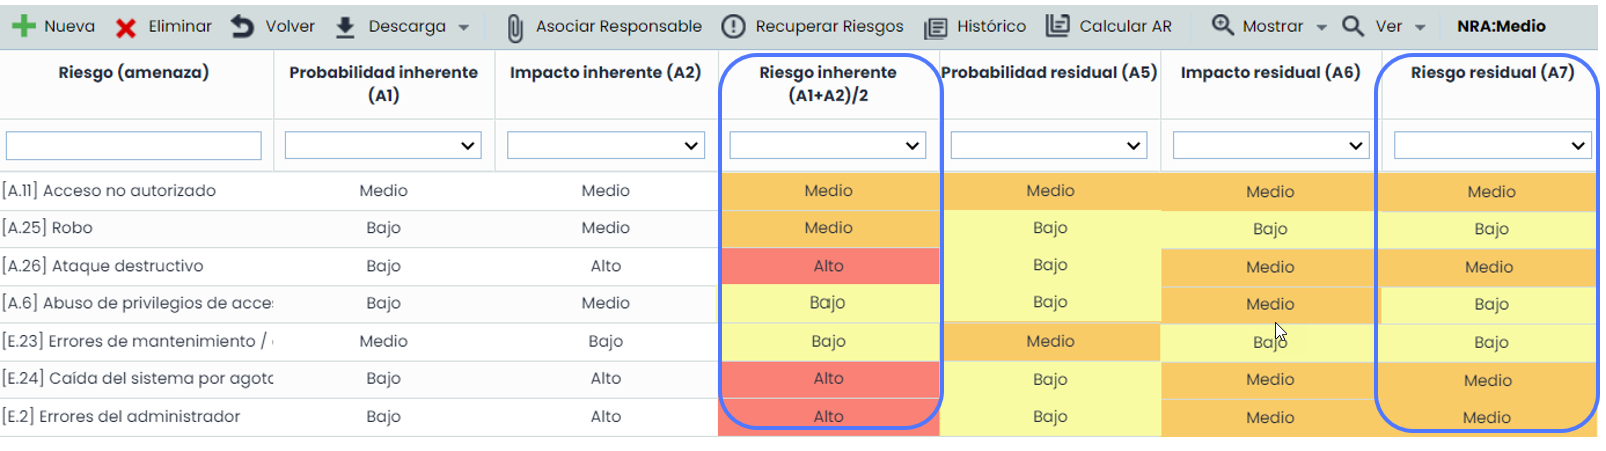
Task: Expand the Impacto inherente filter dropdown
Action: click(x=605, y=146)
